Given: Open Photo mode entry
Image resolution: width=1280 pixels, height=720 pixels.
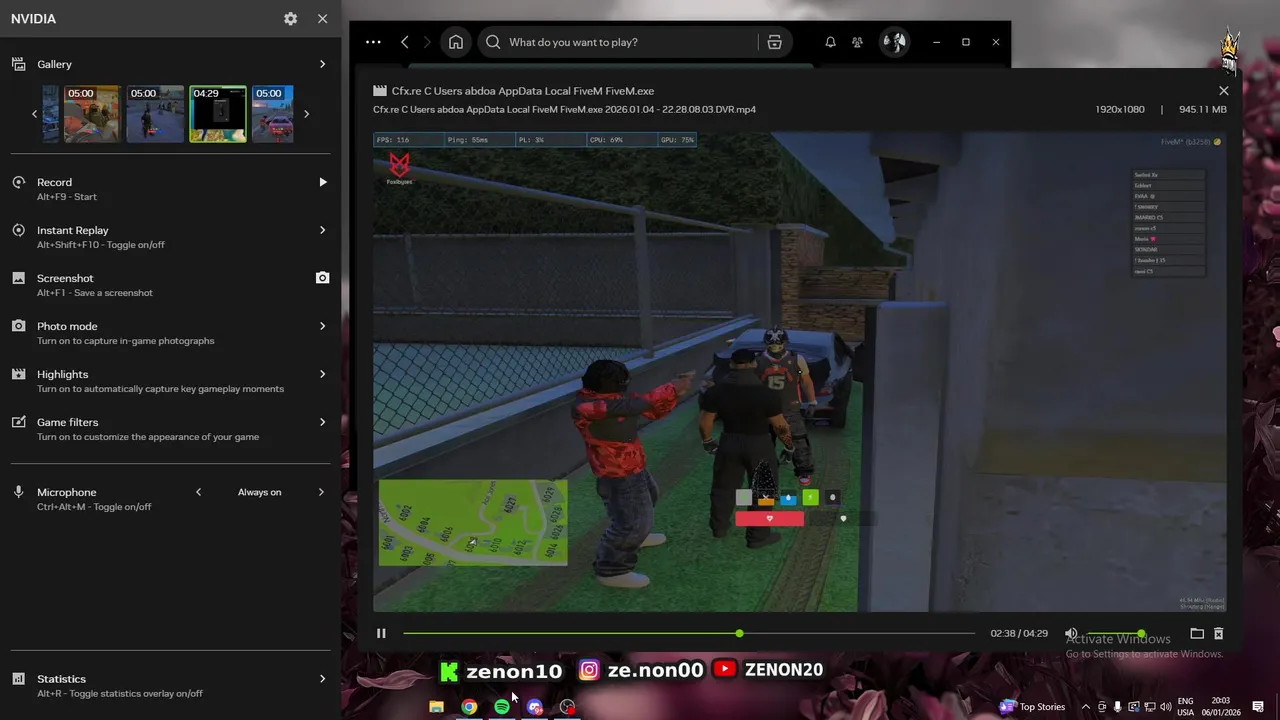Looking at the screenshot, I should 170,332.
